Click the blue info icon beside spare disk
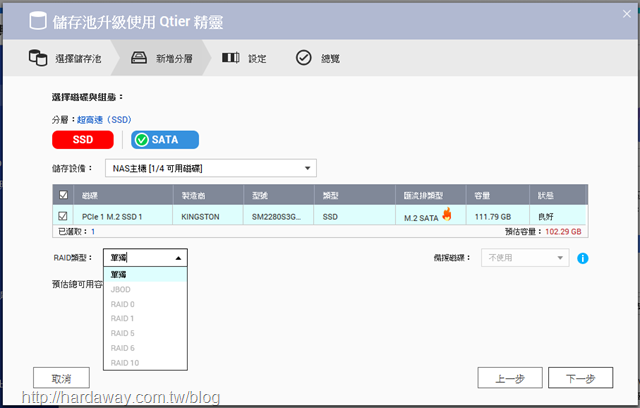 tap(582, 258)
